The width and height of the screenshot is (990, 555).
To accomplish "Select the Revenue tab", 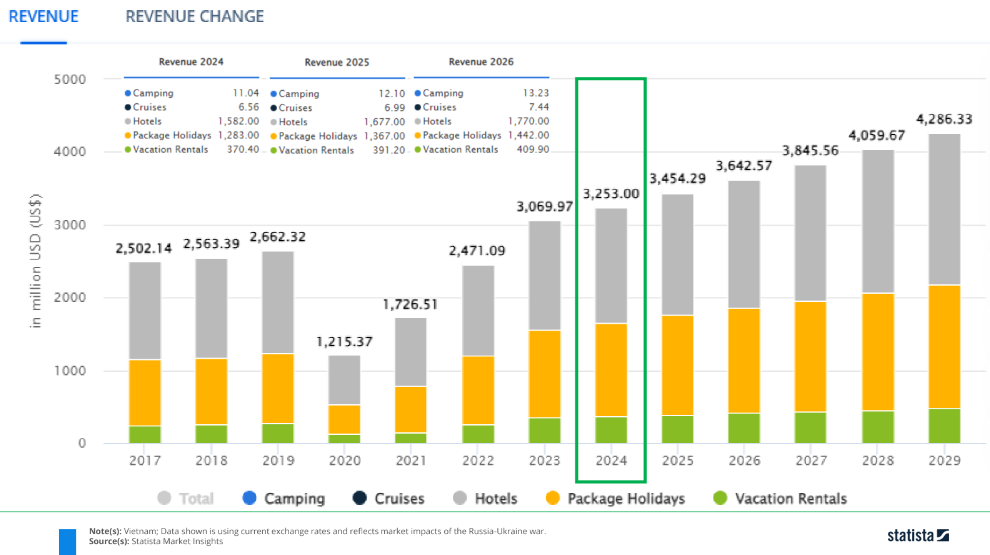I will point(44,16).
